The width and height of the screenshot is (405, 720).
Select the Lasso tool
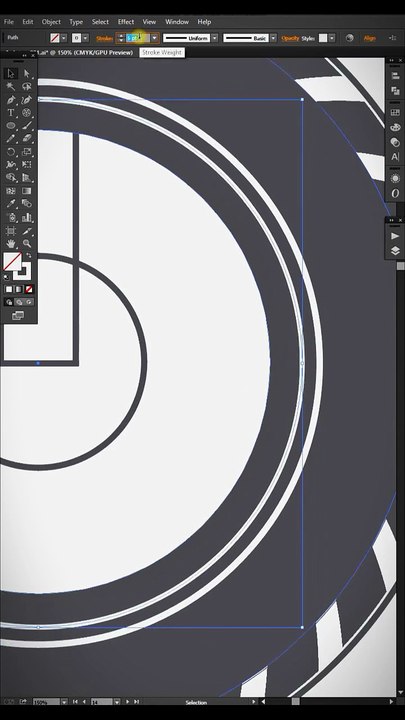coord(27,87)
